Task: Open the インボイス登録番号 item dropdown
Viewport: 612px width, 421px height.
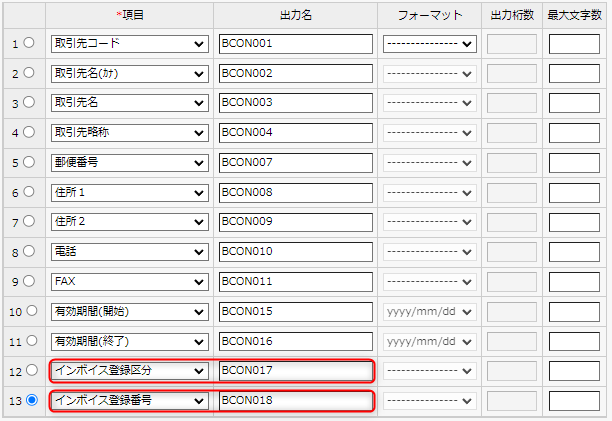Action: [x=129, y=401]
